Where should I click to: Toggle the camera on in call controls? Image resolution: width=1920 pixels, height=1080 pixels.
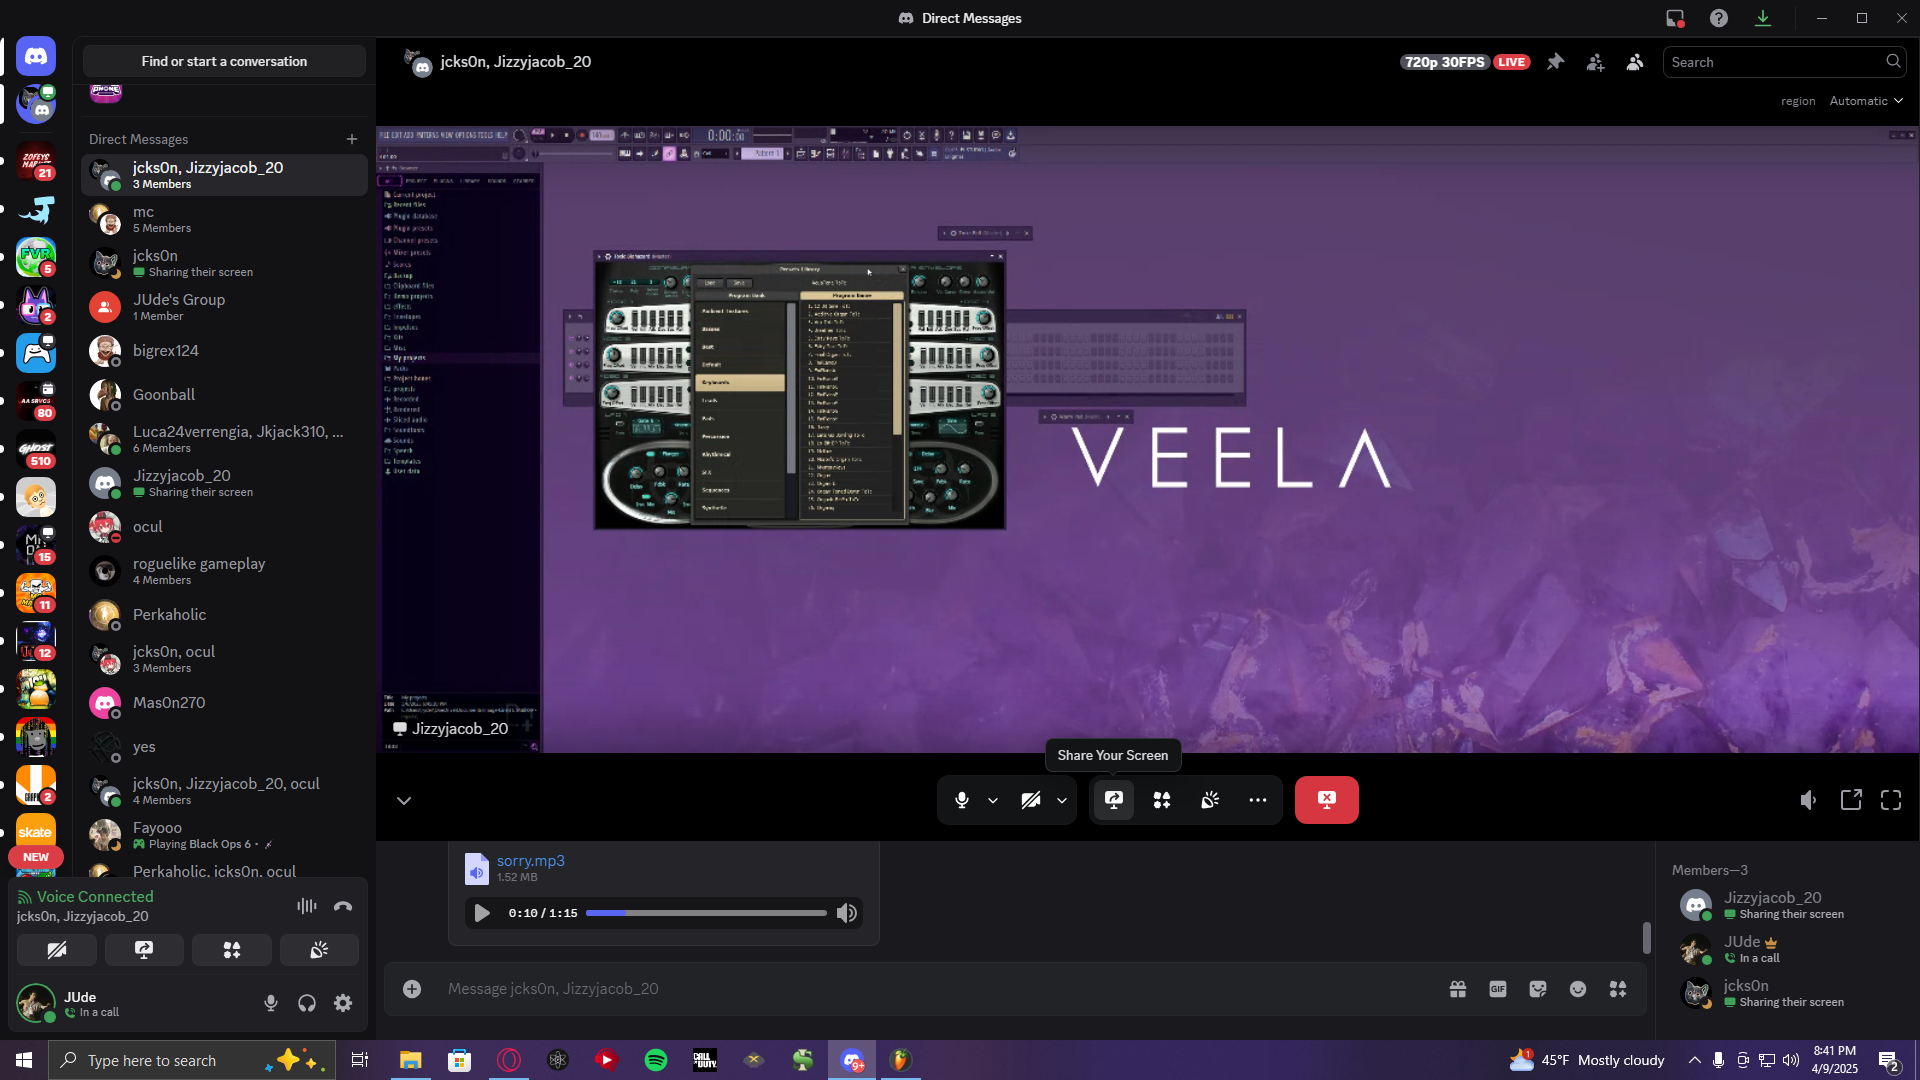coord(1031,800)
